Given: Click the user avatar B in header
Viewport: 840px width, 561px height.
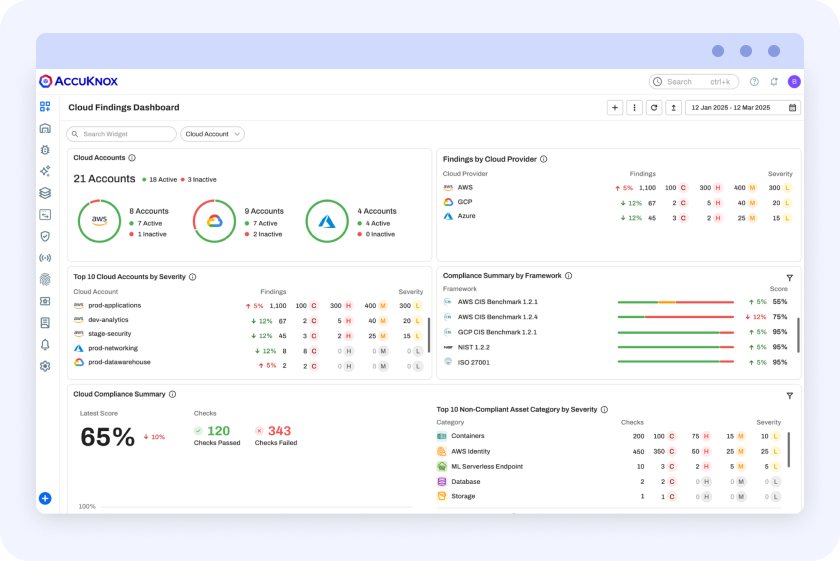Looking at the screenshot, I should pyautogui.click(x=794, y=82).
